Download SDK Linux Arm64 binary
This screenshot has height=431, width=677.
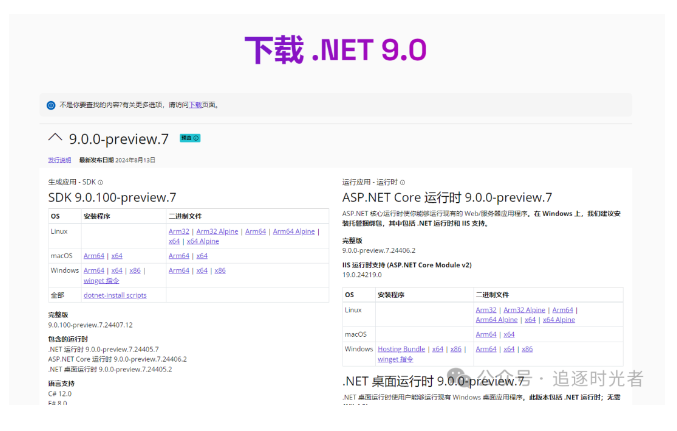(x=256, y=231)
